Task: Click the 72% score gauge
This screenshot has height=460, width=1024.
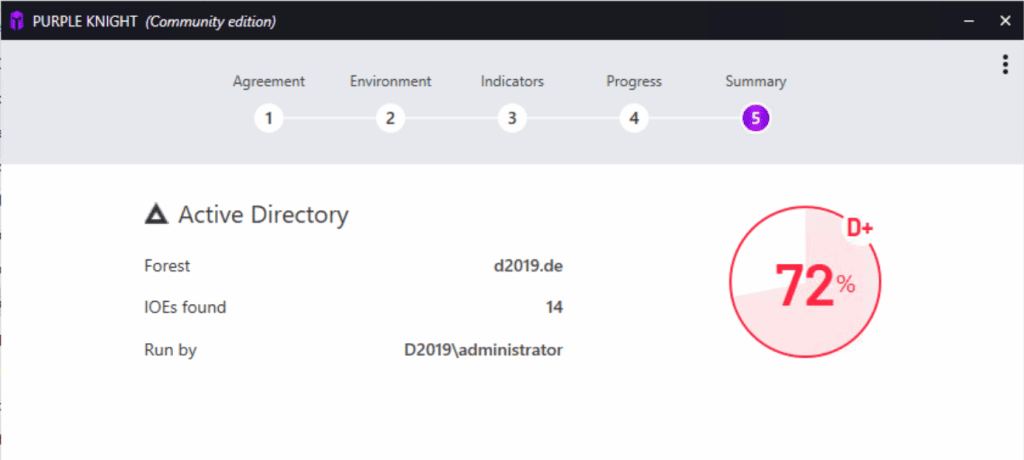Action: [x=805, y=285]
